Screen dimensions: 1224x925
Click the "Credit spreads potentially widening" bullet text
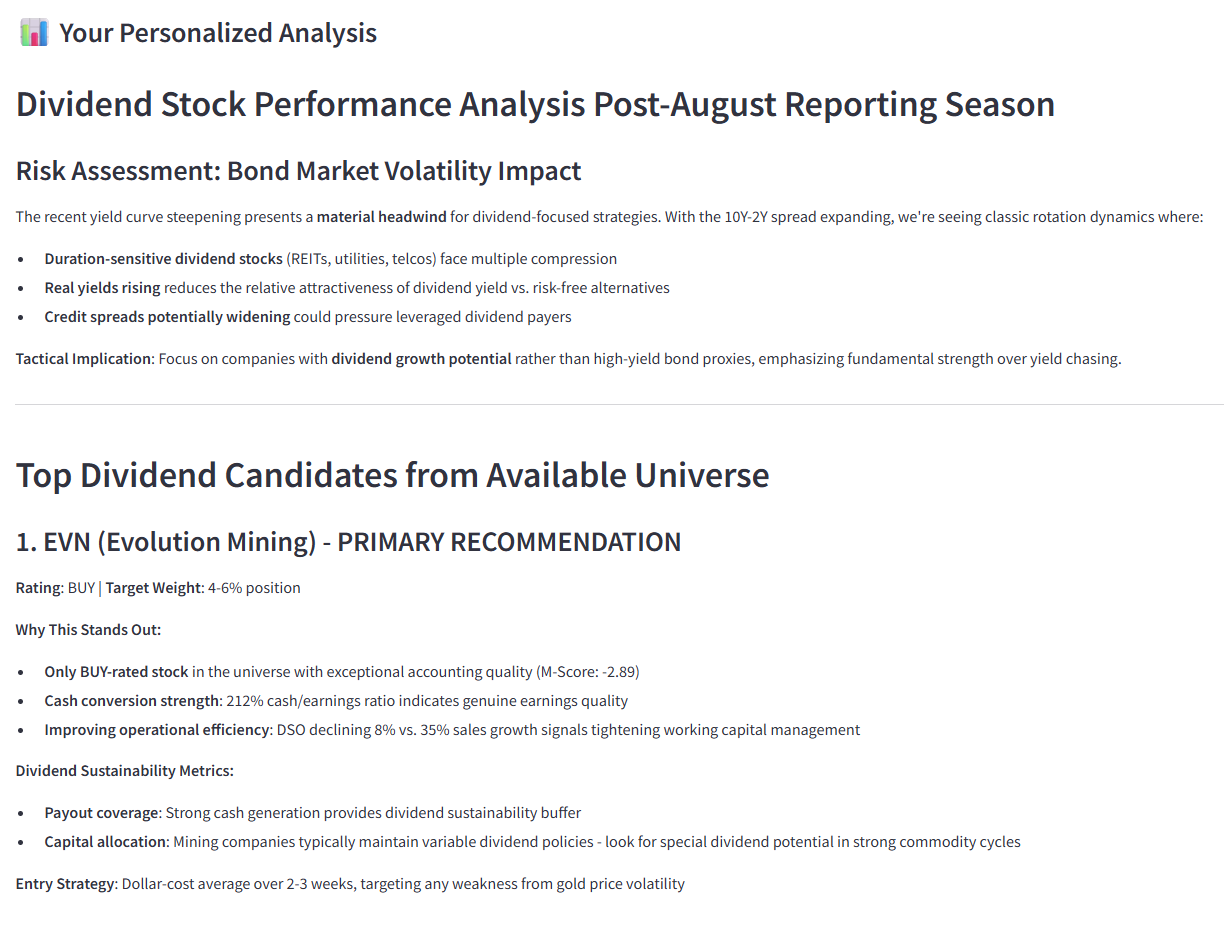tap(167, 317)
